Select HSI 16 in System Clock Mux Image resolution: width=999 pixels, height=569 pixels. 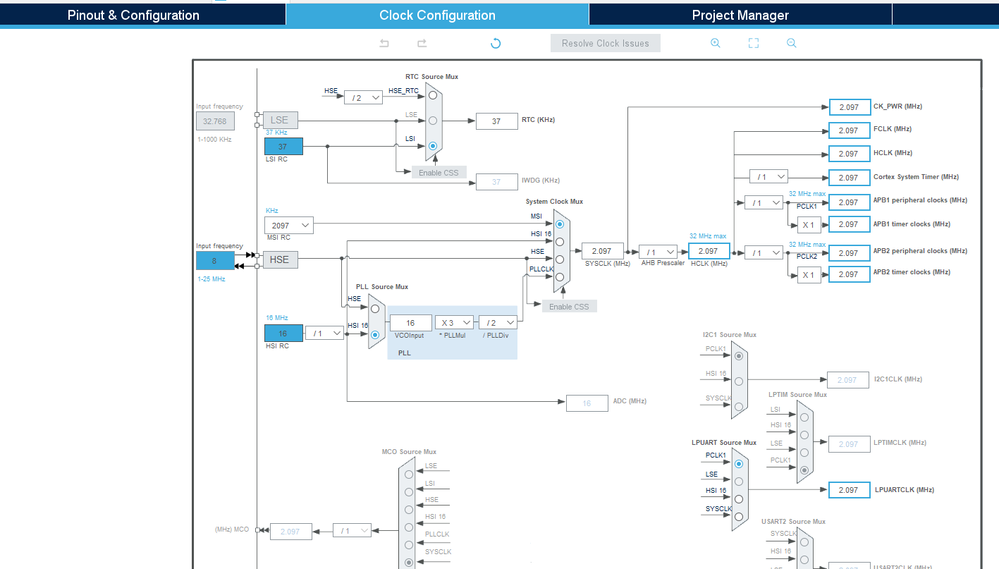pos(559,242)
